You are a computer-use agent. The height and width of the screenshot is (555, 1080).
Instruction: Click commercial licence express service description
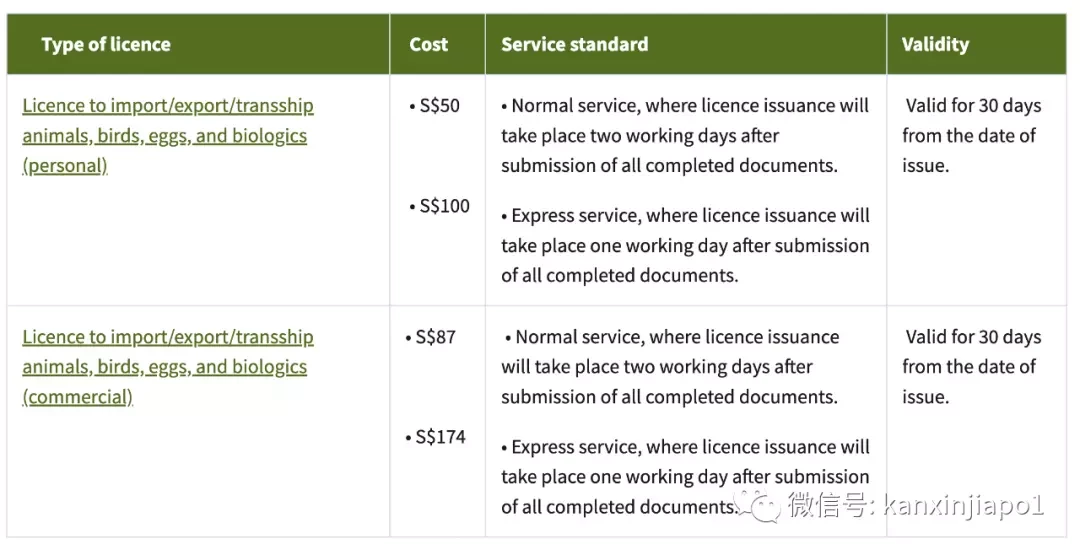(x=685, y=477)
